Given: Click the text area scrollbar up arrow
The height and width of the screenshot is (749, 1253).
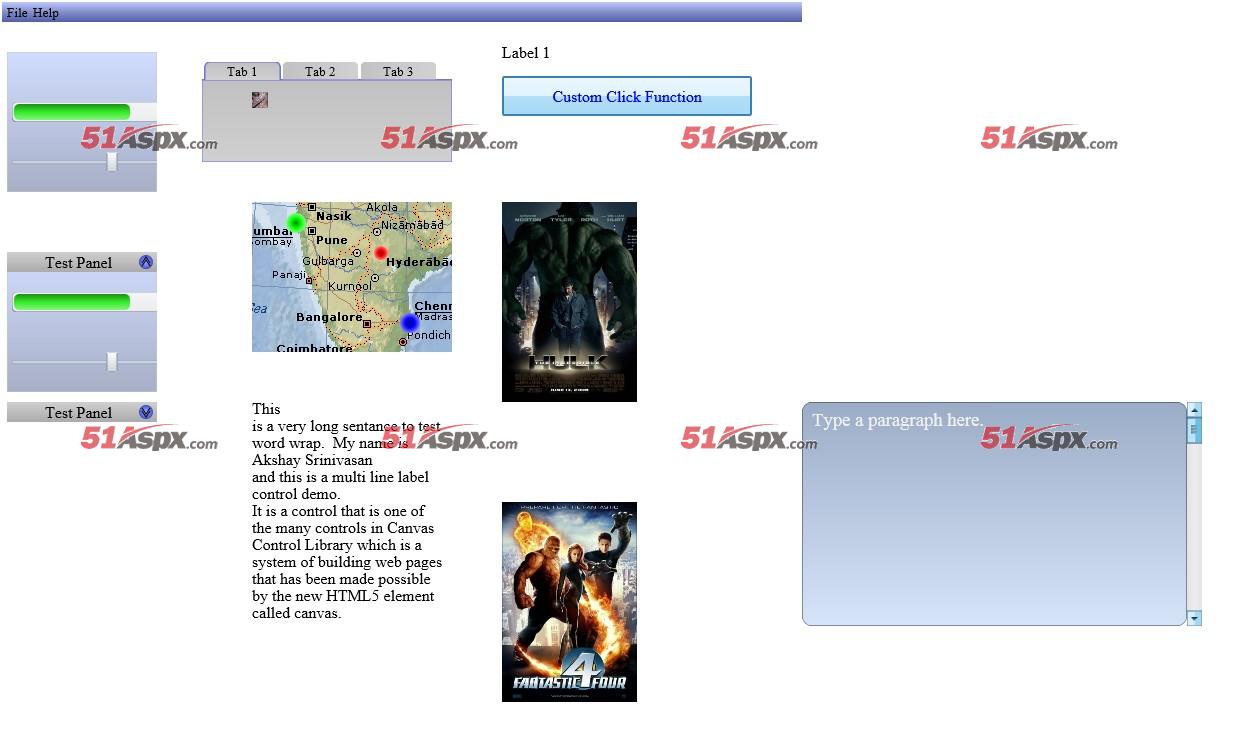Looking at the screenshot, I should pyautogui.click(x=1194, y=410).
